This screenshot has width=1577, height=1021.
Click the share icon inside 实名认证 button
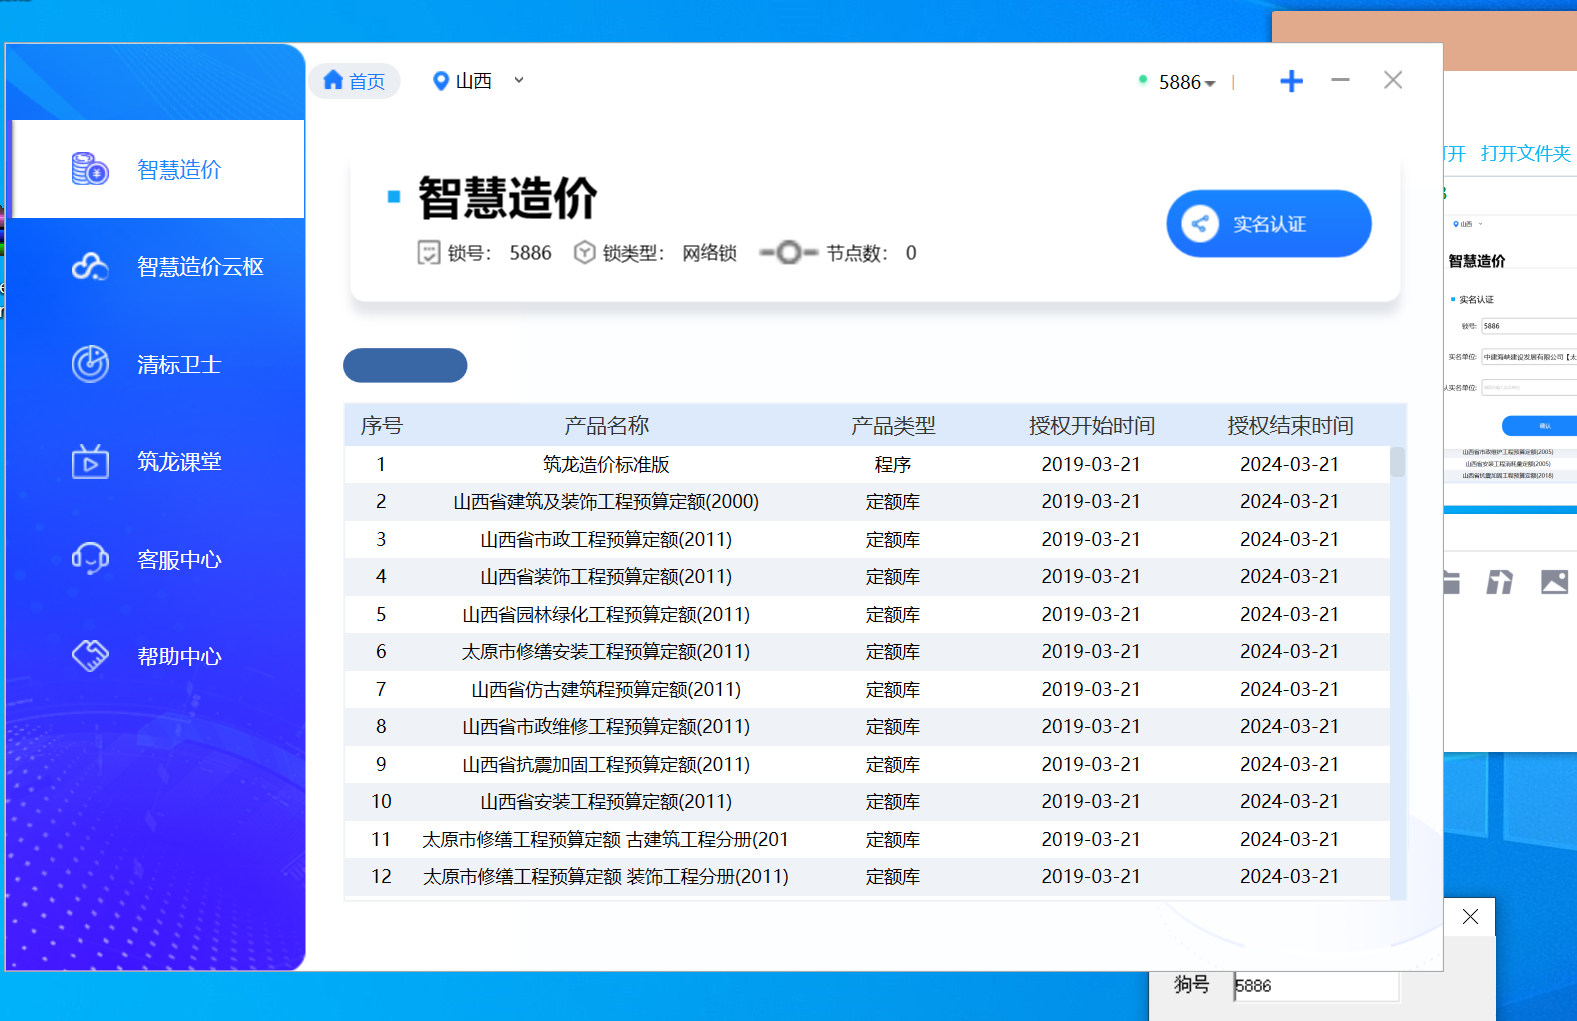tap(1200, 224)
